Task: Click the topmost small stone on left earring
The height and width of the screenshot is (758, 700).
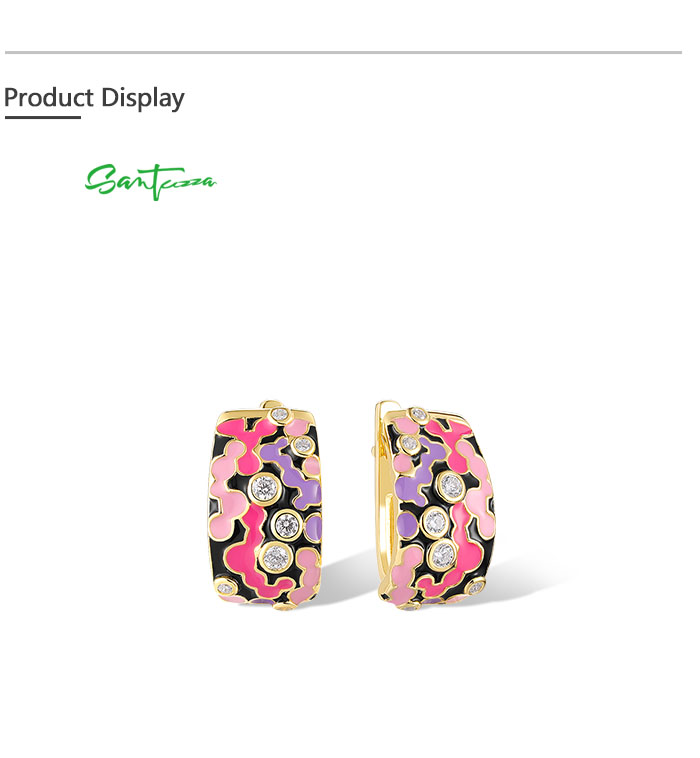Action: coord(279,414)
